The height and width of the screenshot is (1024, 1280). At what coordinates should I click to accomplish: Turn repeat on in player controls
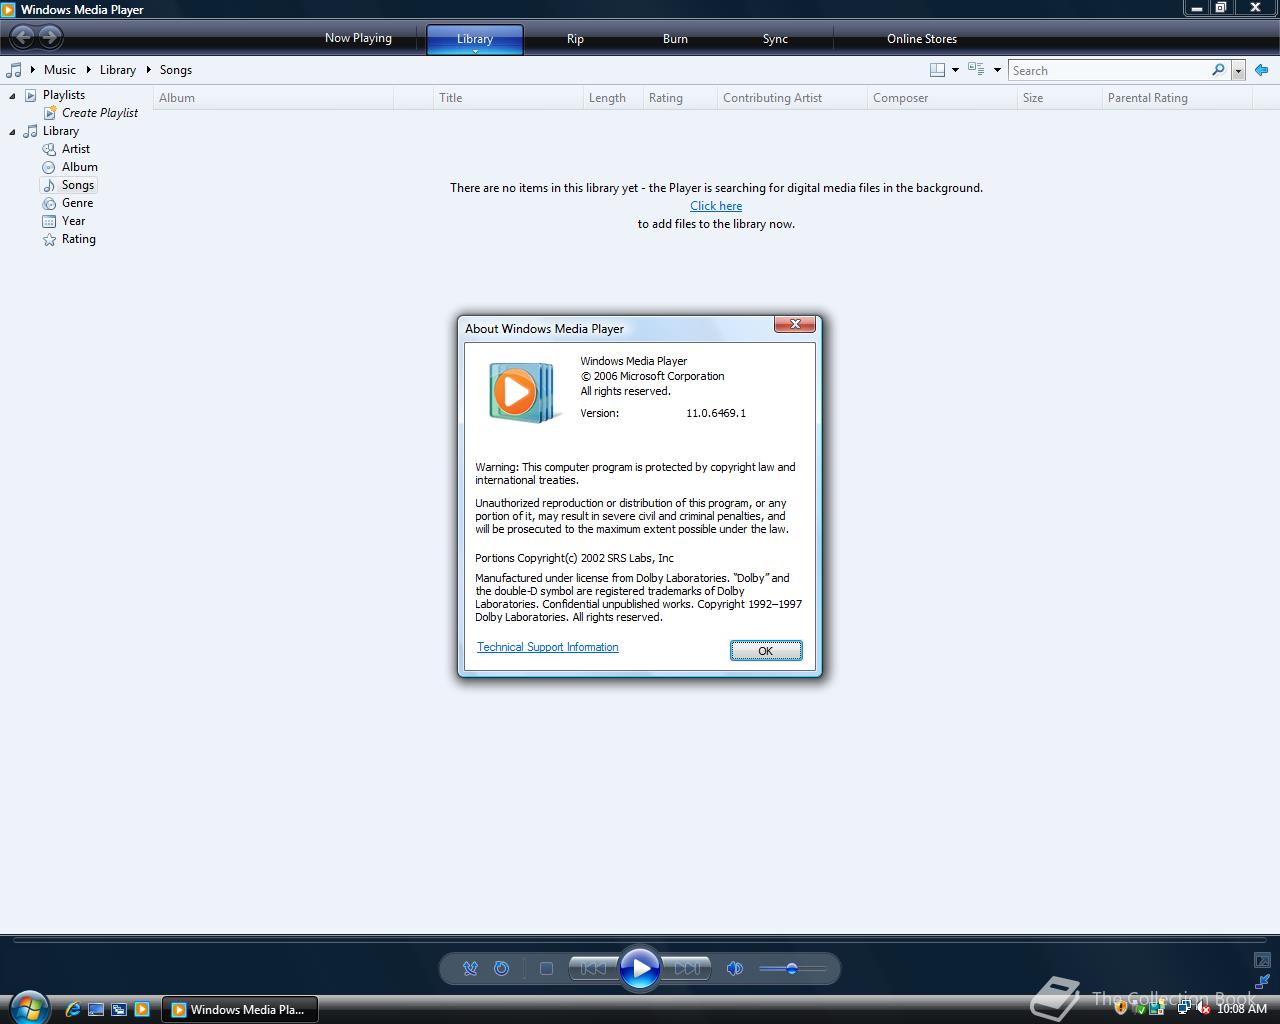point(502,968)
